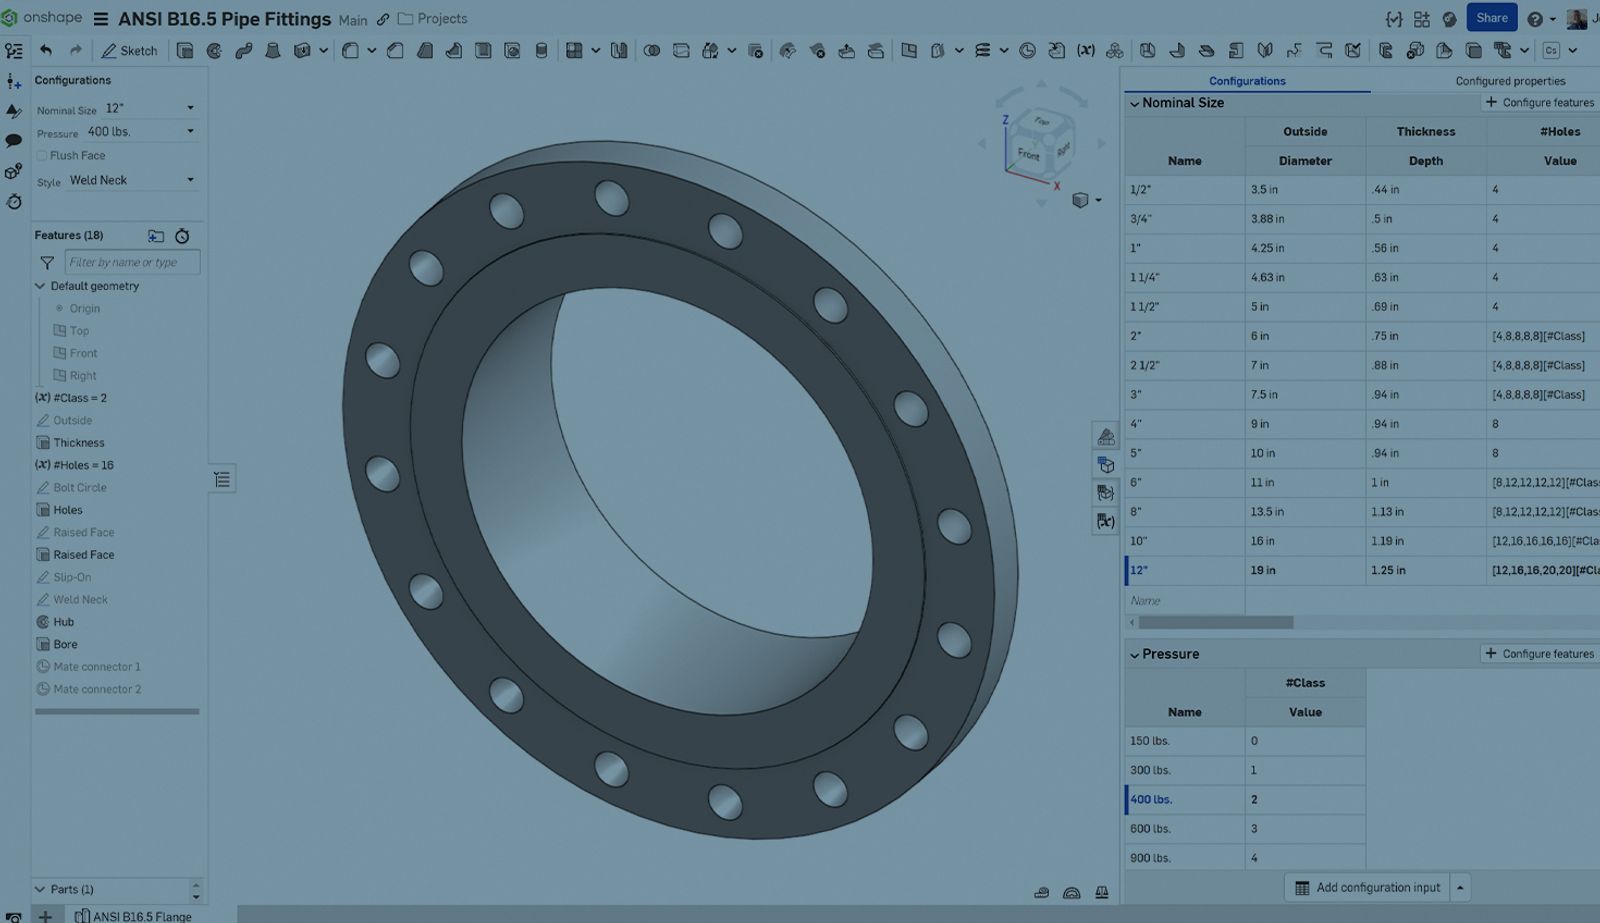The width and height of the screenshot is (1600, 923).
Task: Click the Filter by name or type field
Action: click(x=132, y=262)
